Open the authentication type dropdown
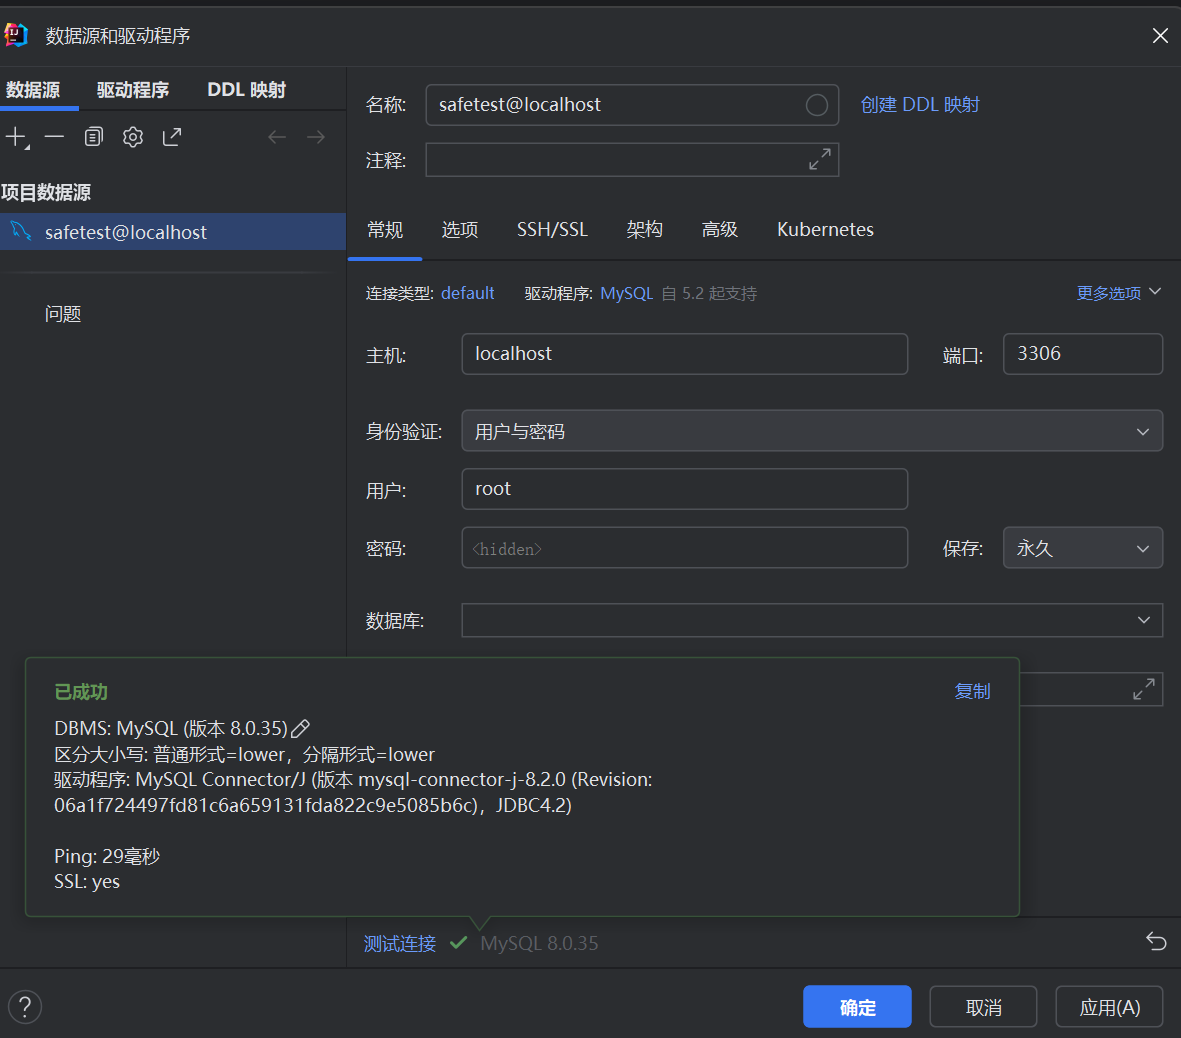This screenshot has width=1181, height=1038. pyautogui.click(x=811, y=431)
